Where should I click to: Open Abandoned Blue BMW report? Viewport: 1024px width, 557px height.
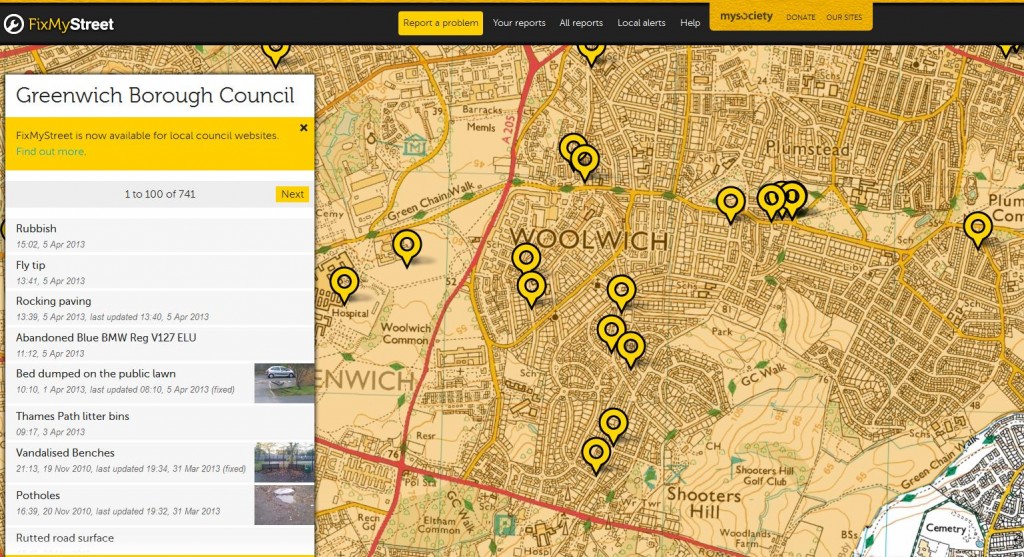click(x=159, y=345)
